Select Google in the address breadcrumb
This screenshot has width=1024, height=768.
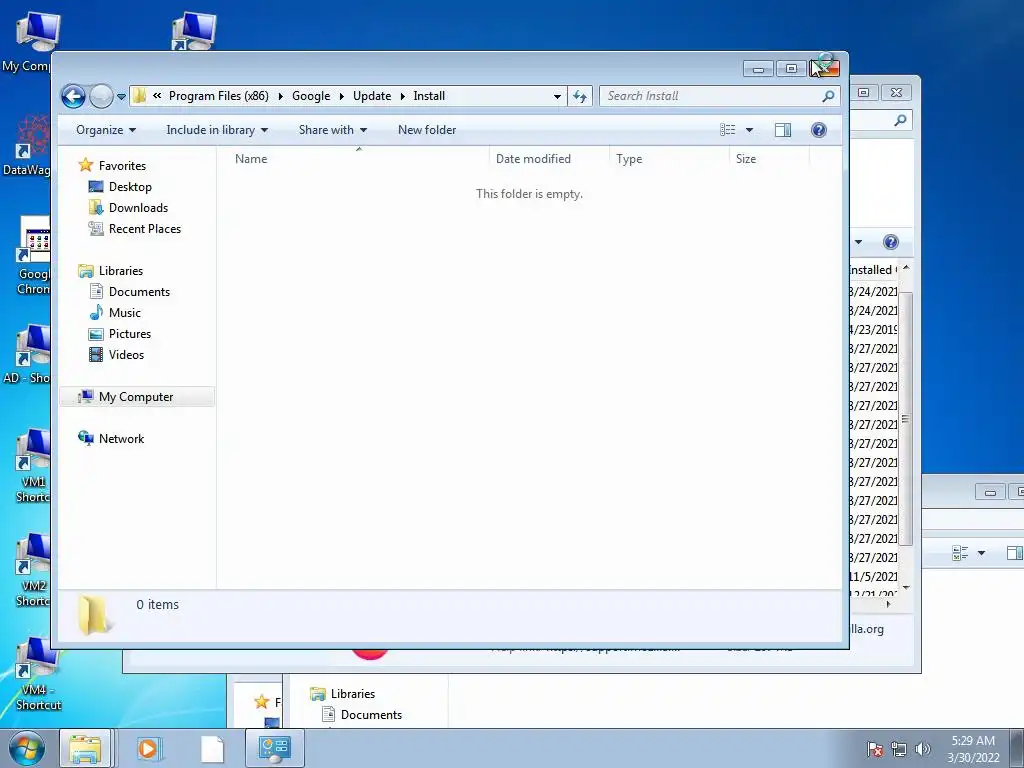tap(311, 96)
